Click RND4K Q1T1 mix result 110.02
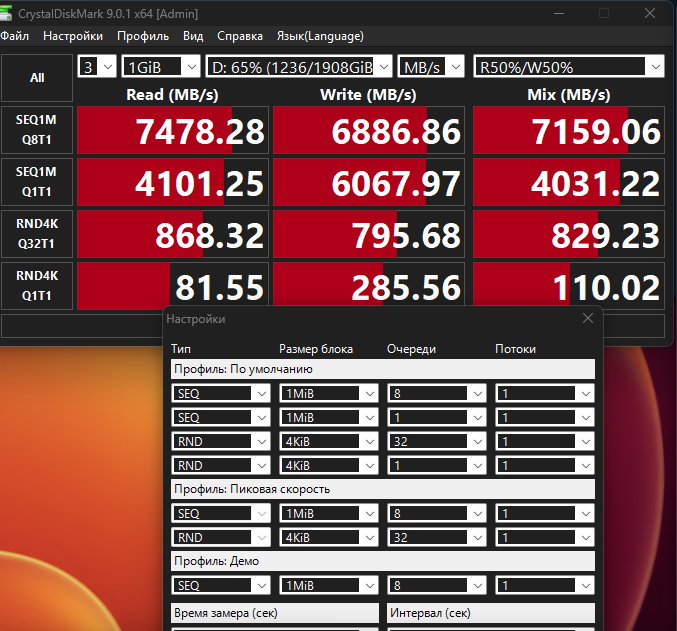 click(569, 286)
